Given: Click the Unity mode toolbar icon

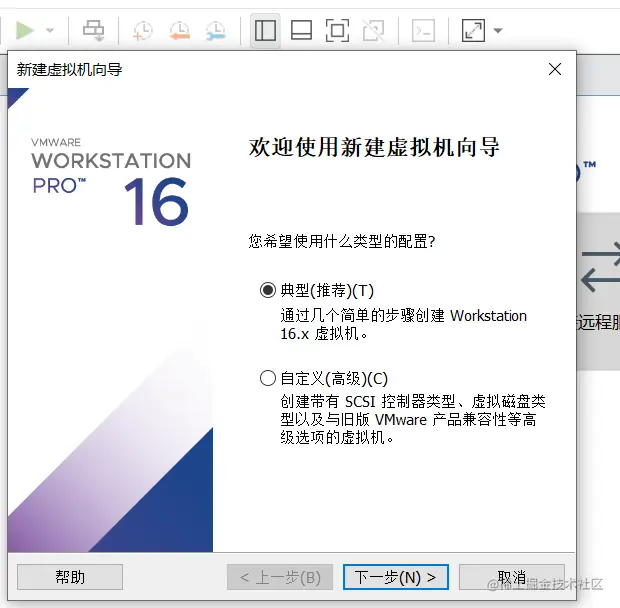Looking at the screenshot, I should click(x=374, y=30).
